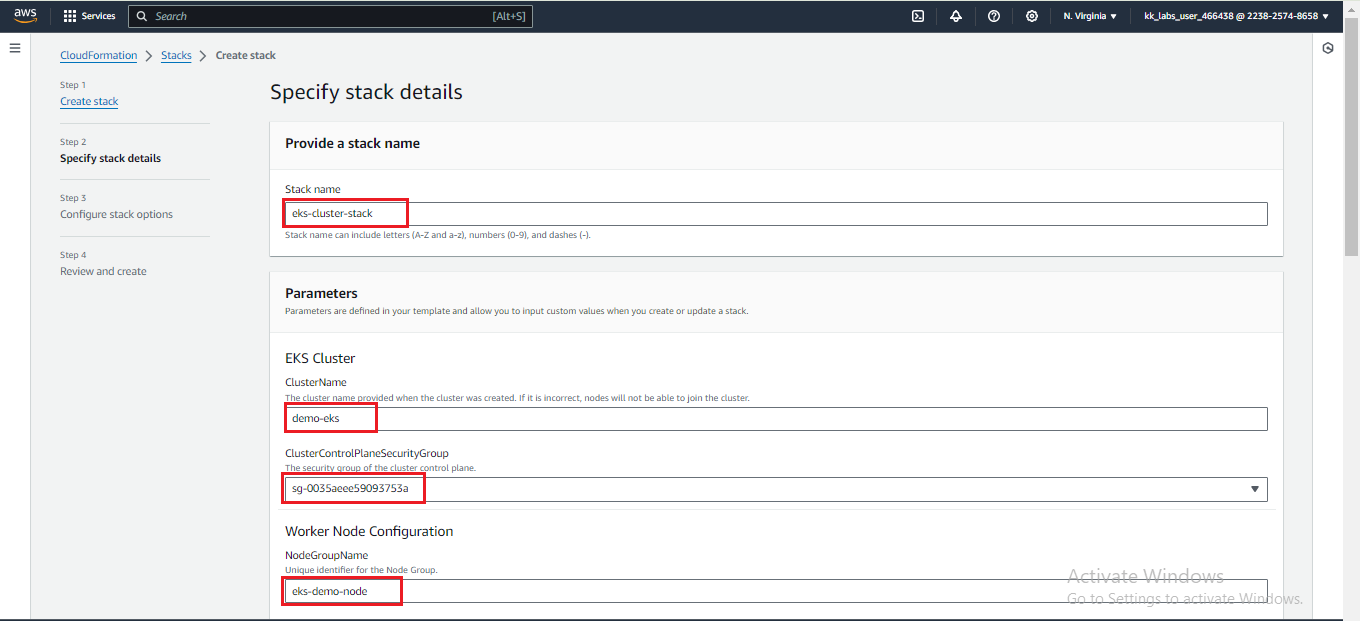This screenshot has height=621, width=1360.
Task: Open the Services grid menu
Action: 89,16
